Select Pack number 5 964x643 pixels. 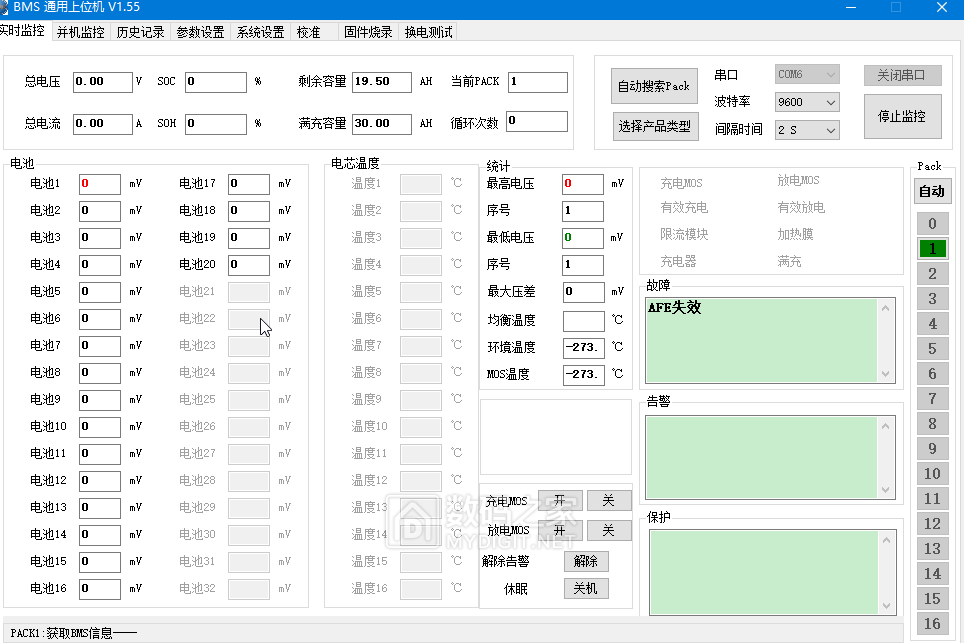click(x=932, y=349)
